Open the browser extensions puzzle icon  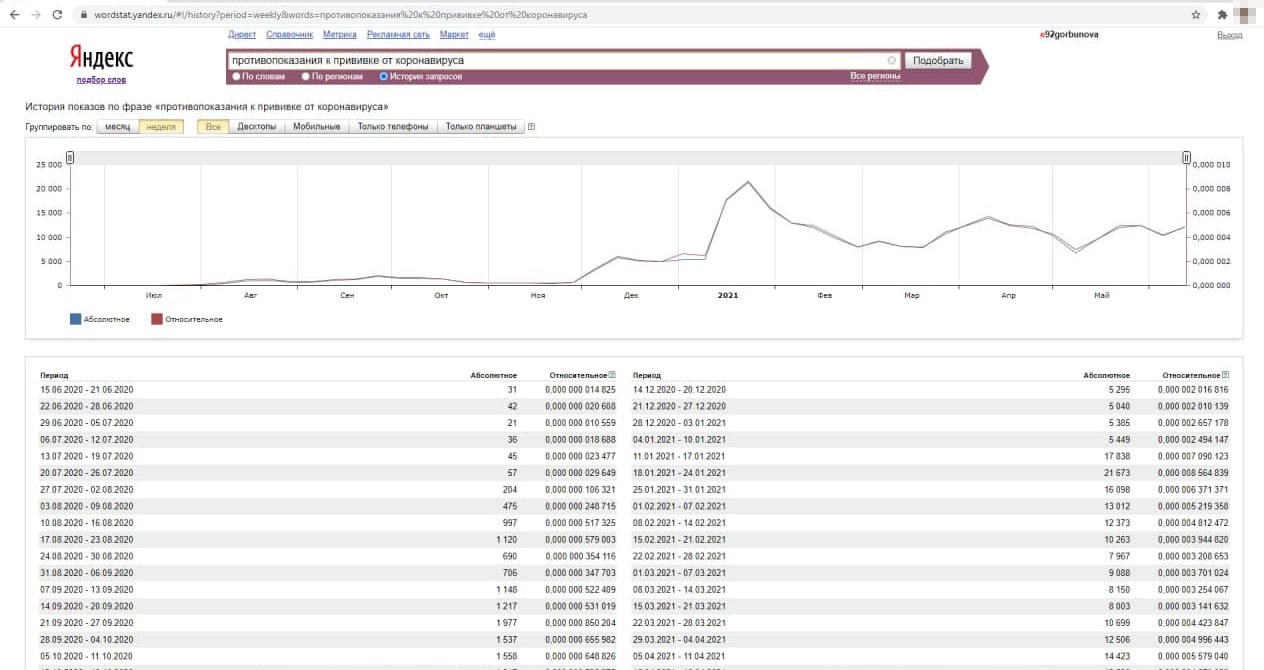[1221, 15]
